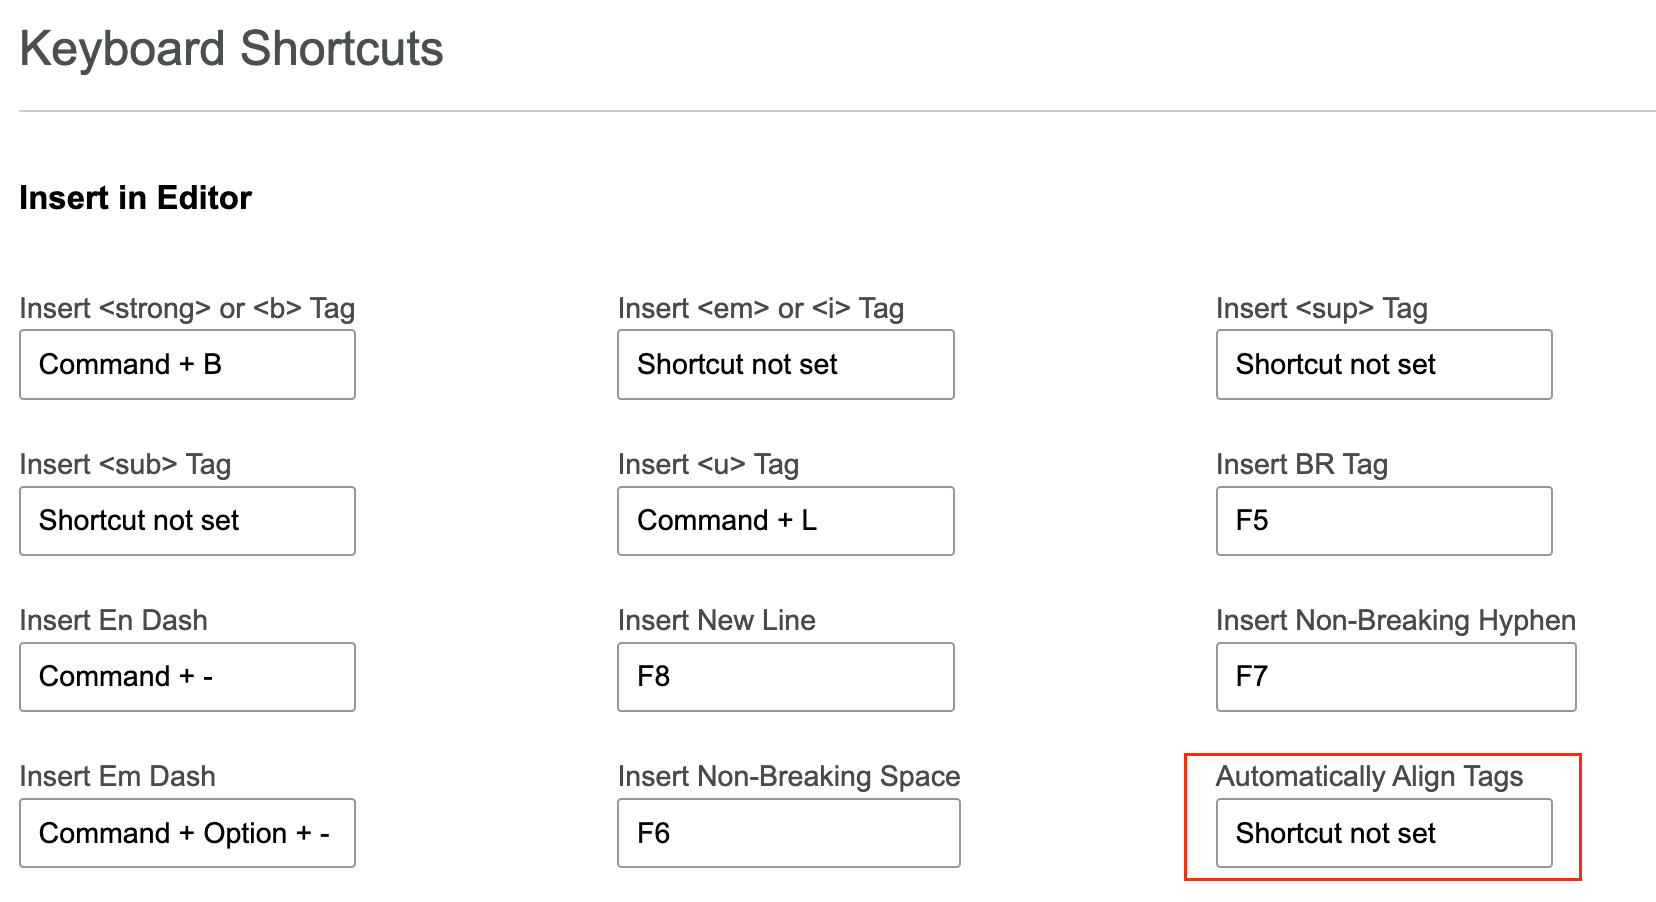Click the 'Automatically Align Tags' label text
The height and width of the screenshot is (902, 1656).
1369,777
